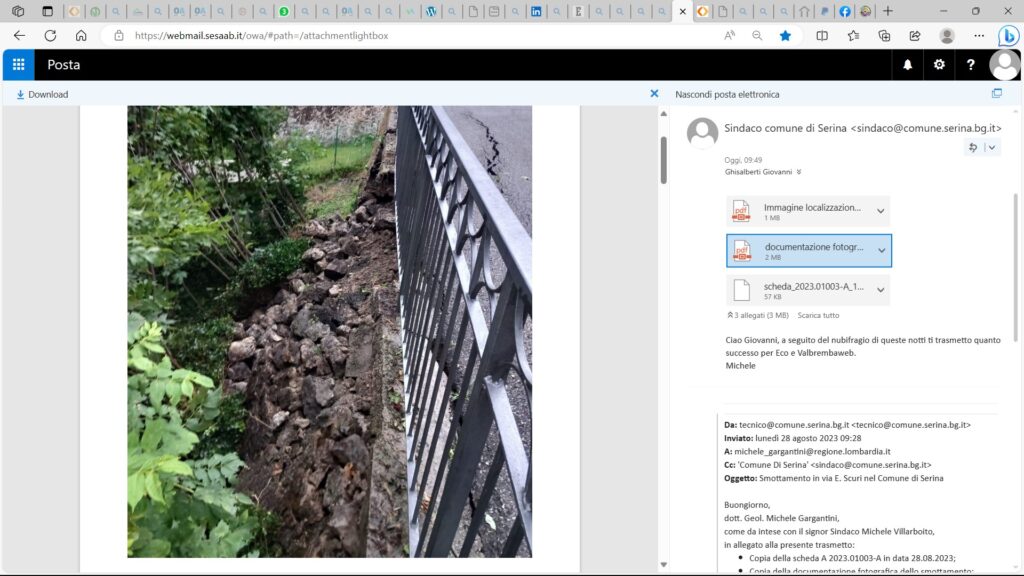Open dropdown for Immagine localizzazione attachment
Screen dimensions: 1024x576
click(881, 211)
